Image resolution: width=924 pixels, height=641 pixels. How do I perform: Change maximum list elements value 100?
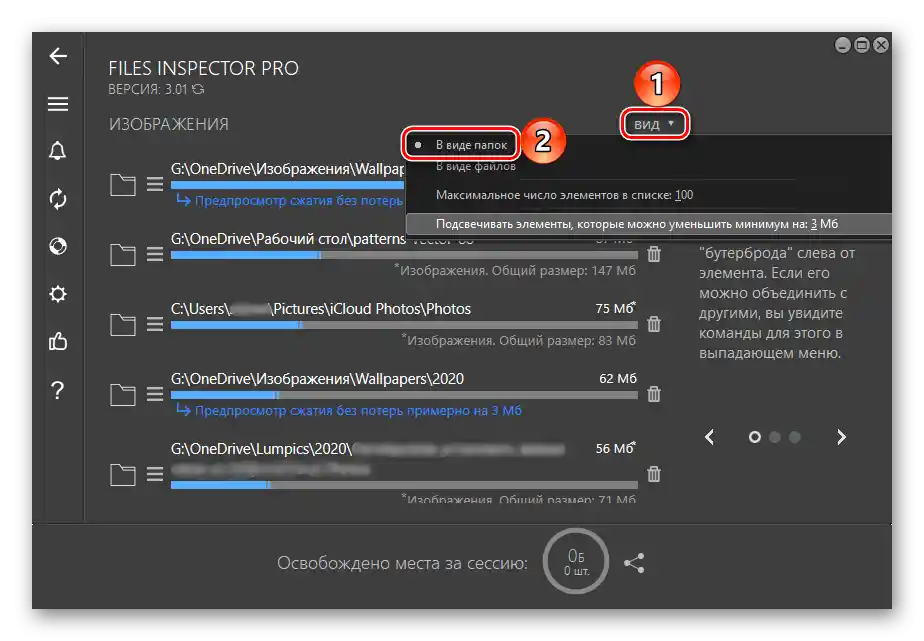pyautogui.click(x=684, y=195)
